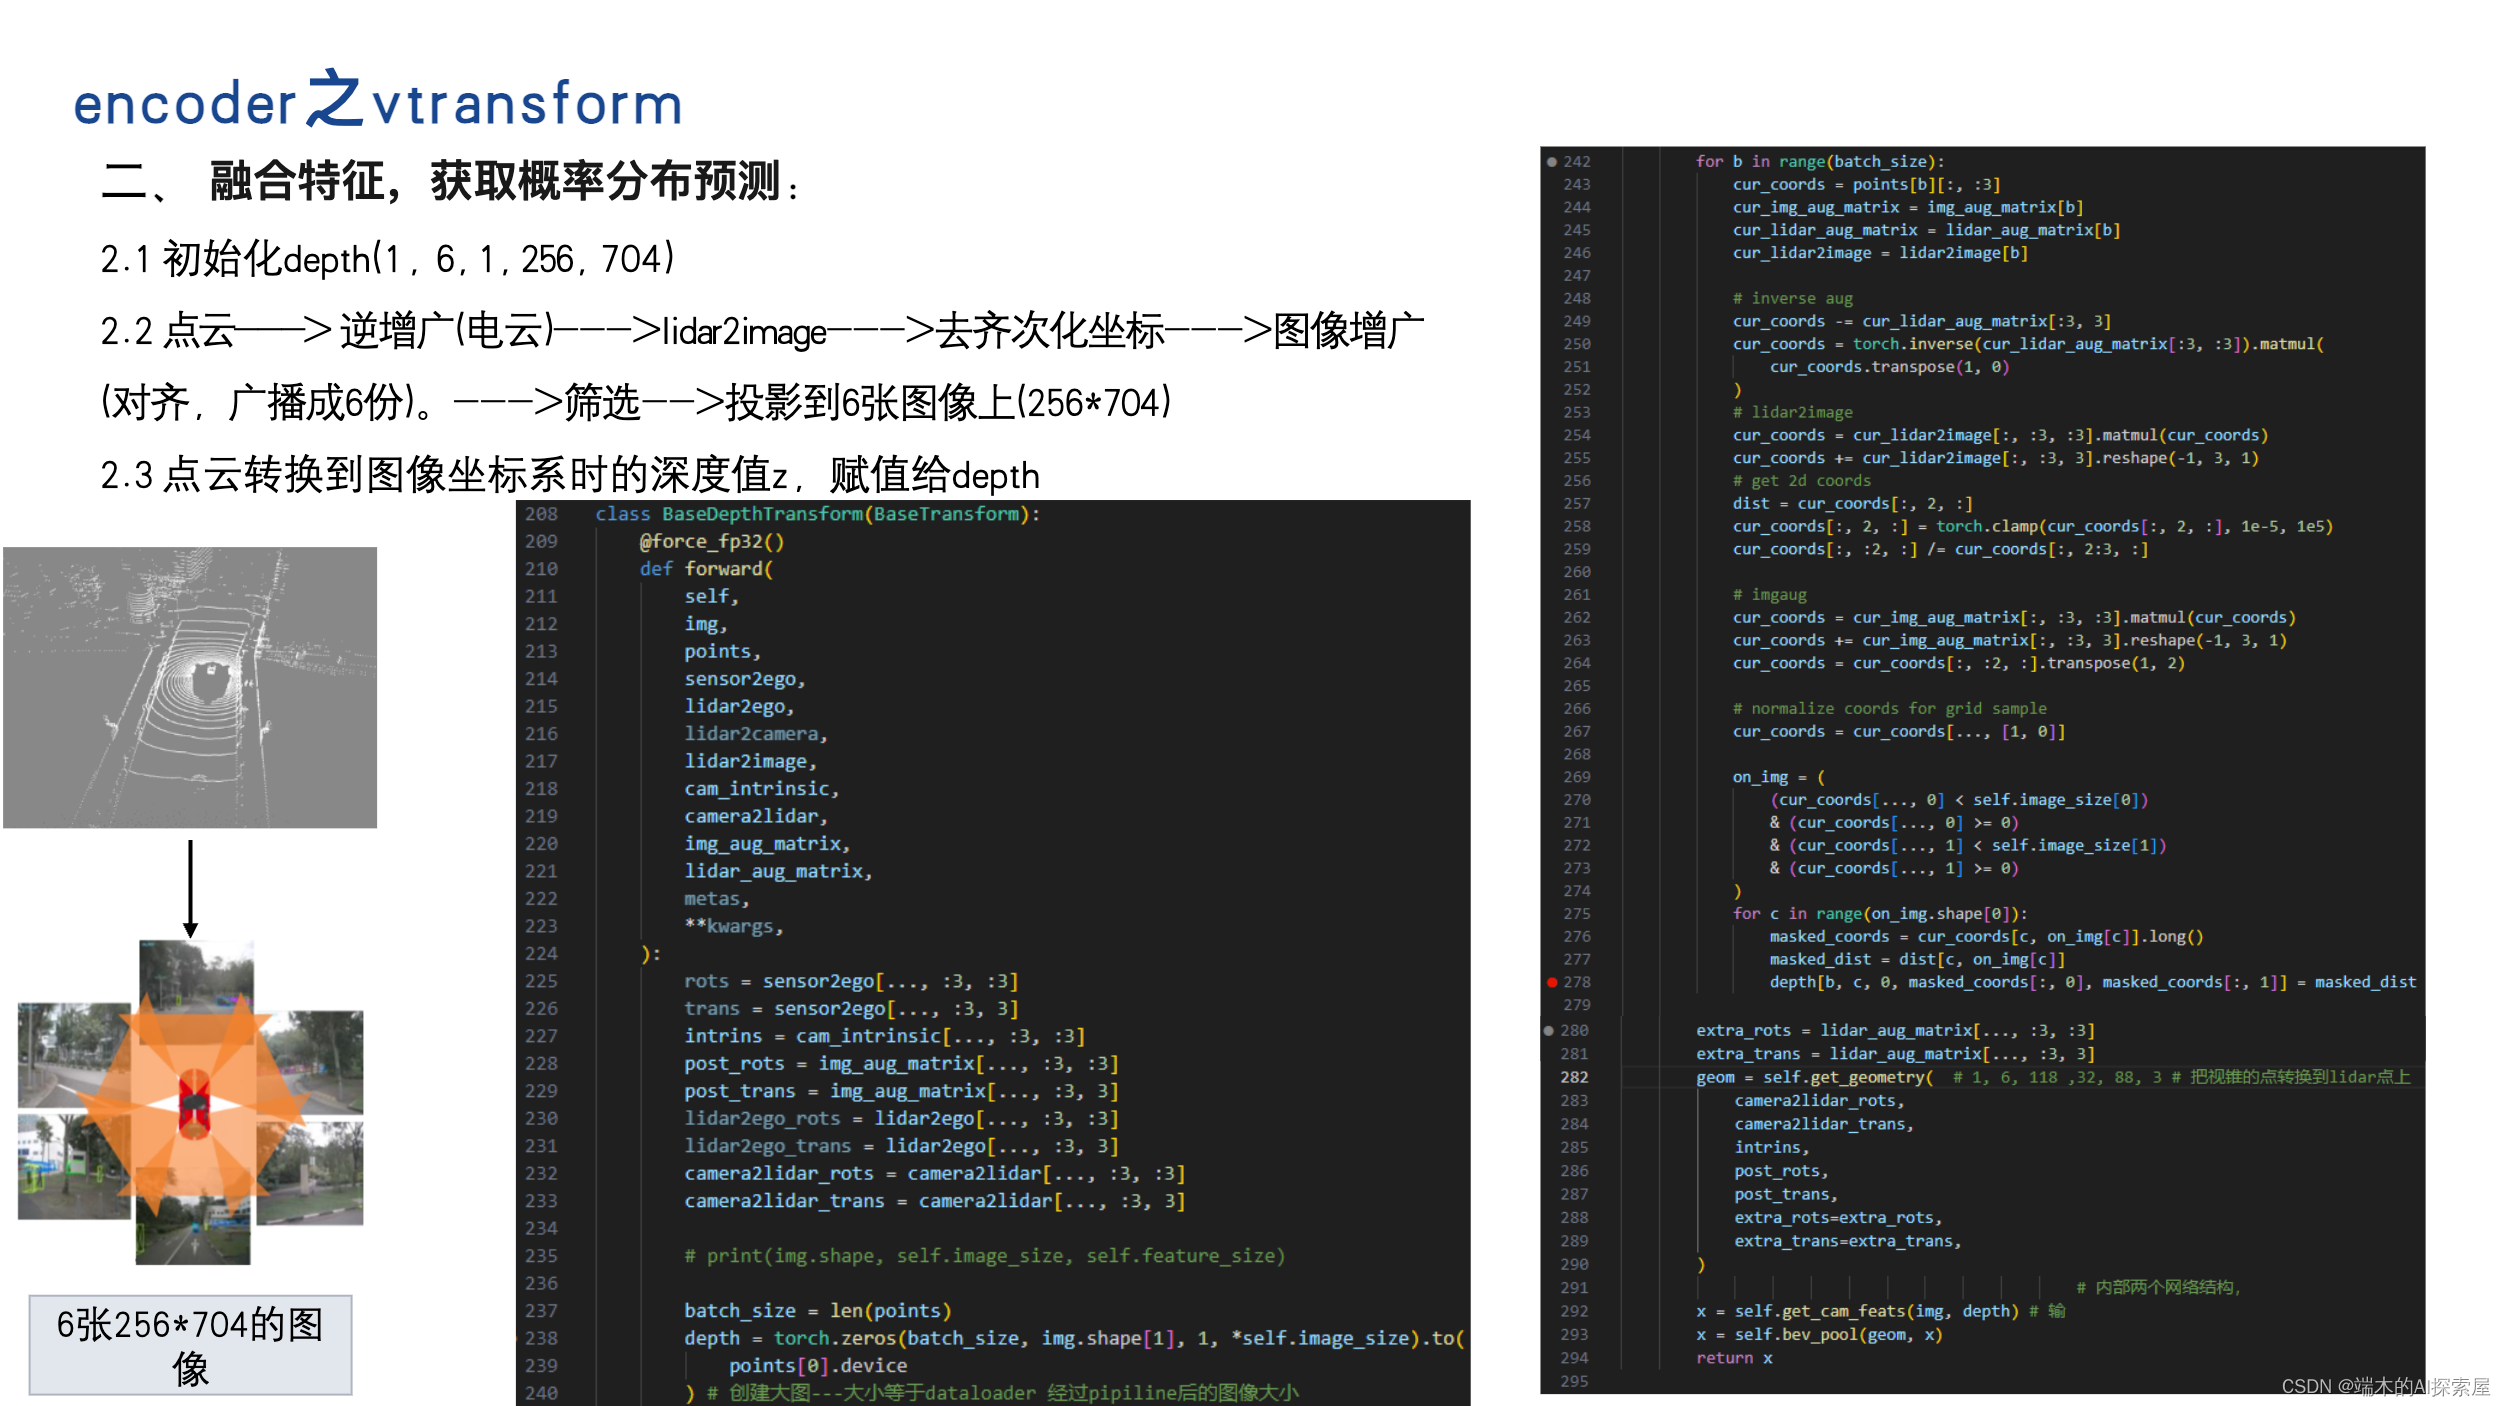Viewport: 2506px width, 1406px height.
Task: Click the 6张256*704的图像 text box
Action: (x=190, y=1345)
